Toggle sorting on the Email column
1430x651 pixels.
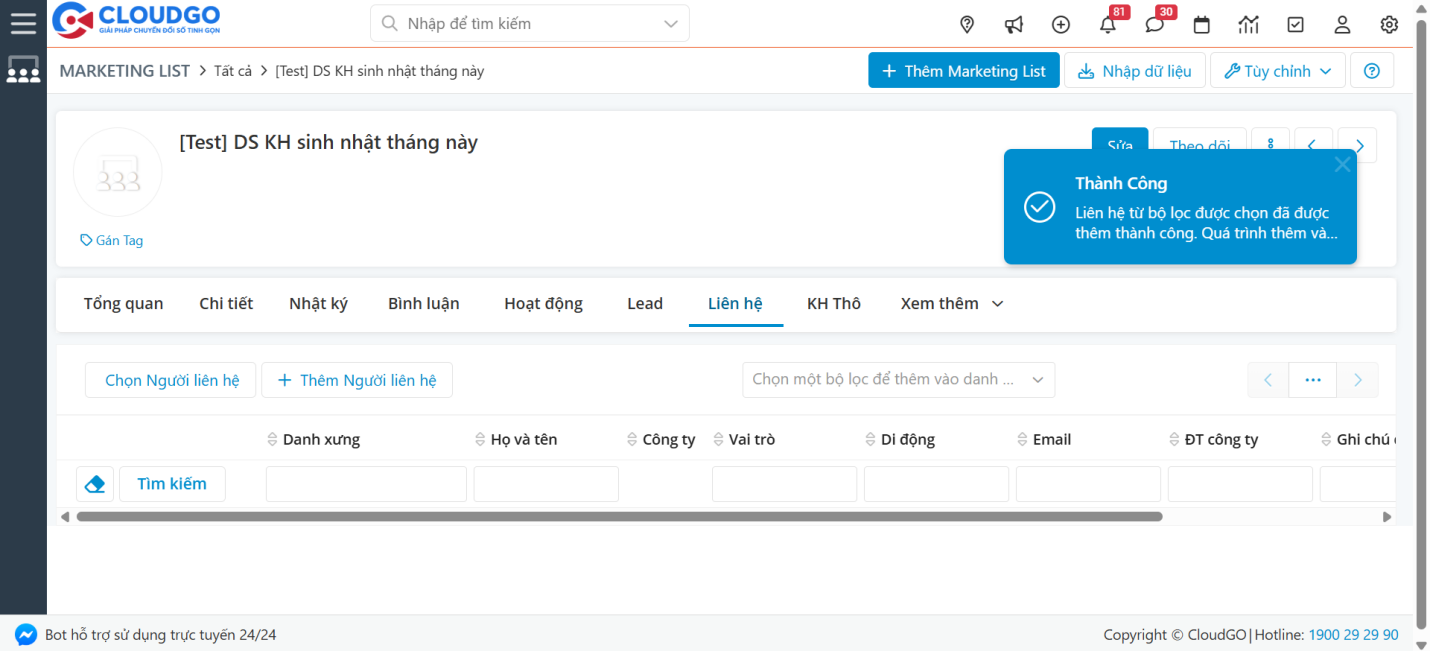[1021, 438]
